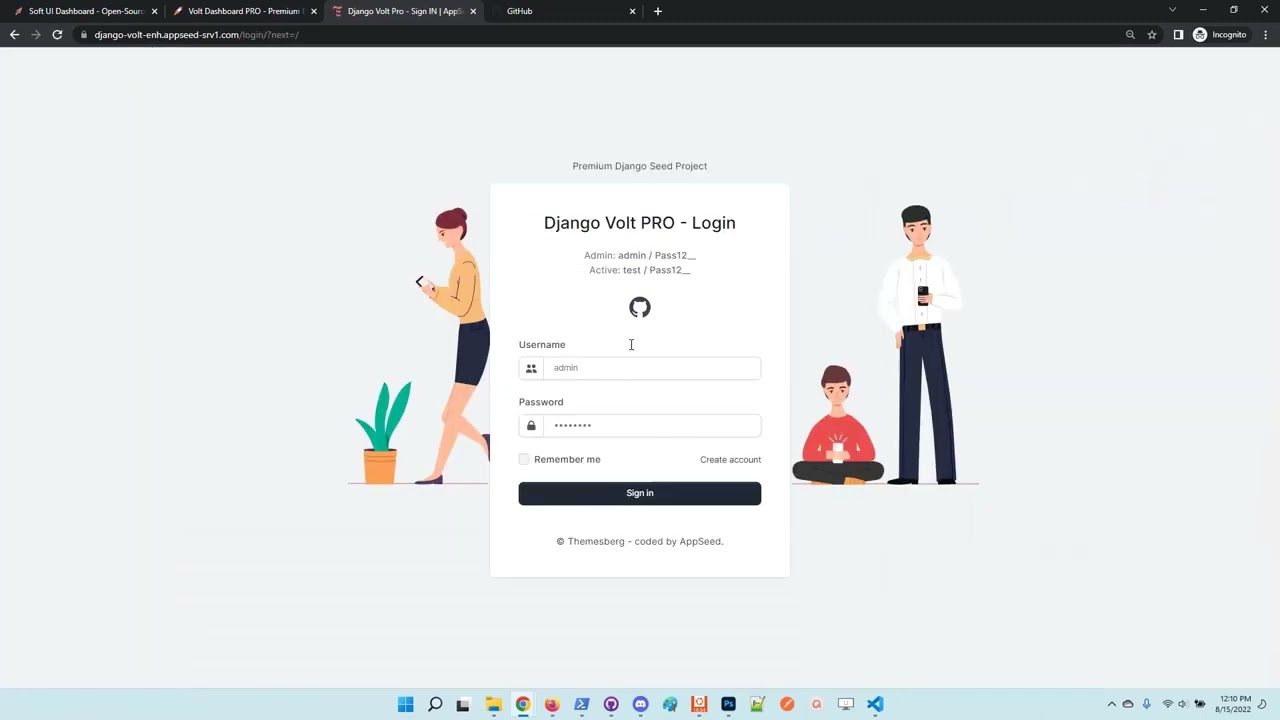Open the Chrome three-dot menu
This screenshot has height=720, width=1280.
click(1265, 35)
